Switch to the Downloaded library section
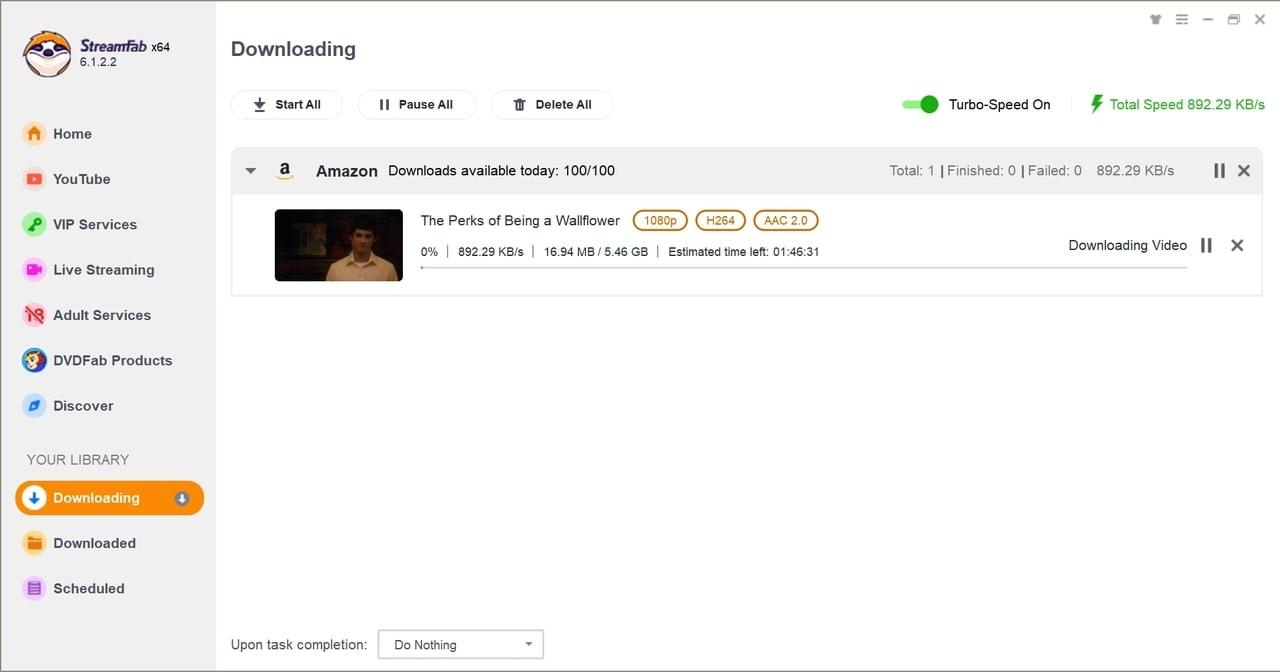 pyautogui.click(x=94, y=543)
